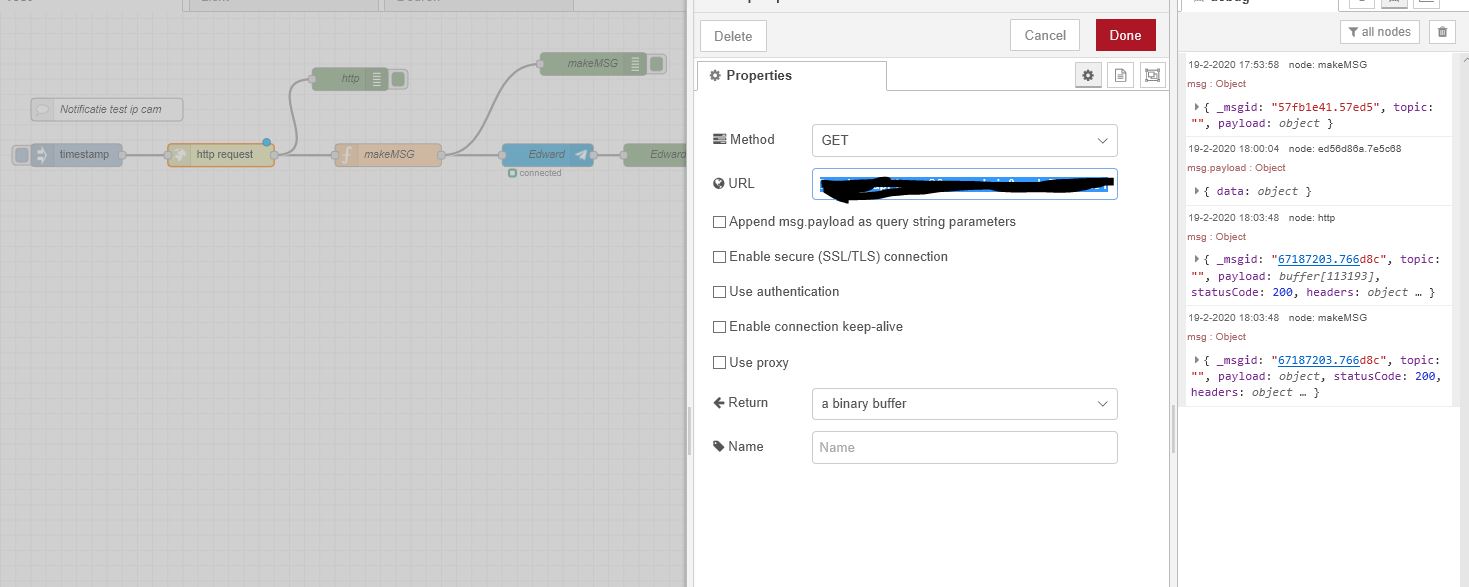Open the Method dropdown showing GET

coord(963,140)
